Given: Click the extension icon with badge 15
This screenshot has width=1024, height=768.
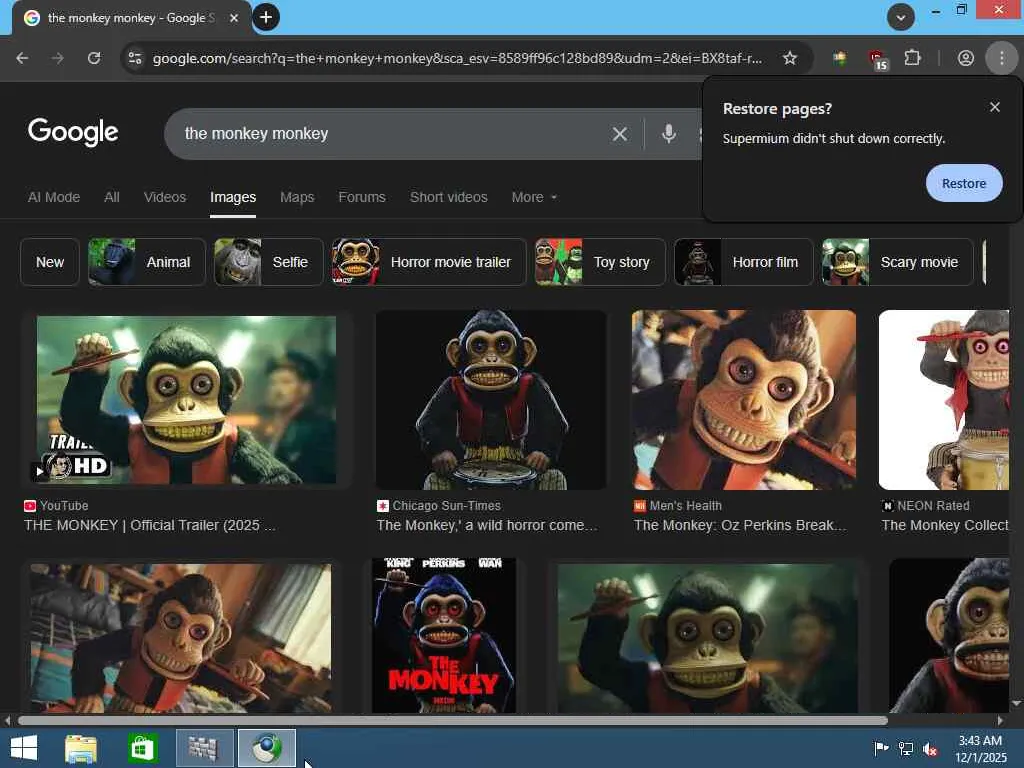Looking at the screenshot, I should (x=878, y=59).
